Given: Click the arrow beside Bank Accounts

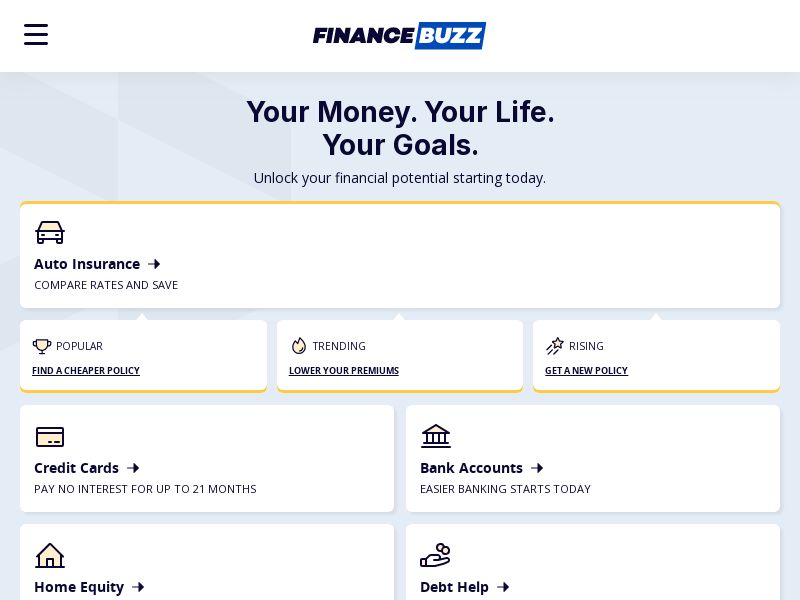Looking at the screenshot, I should click(x=537, y=468).
